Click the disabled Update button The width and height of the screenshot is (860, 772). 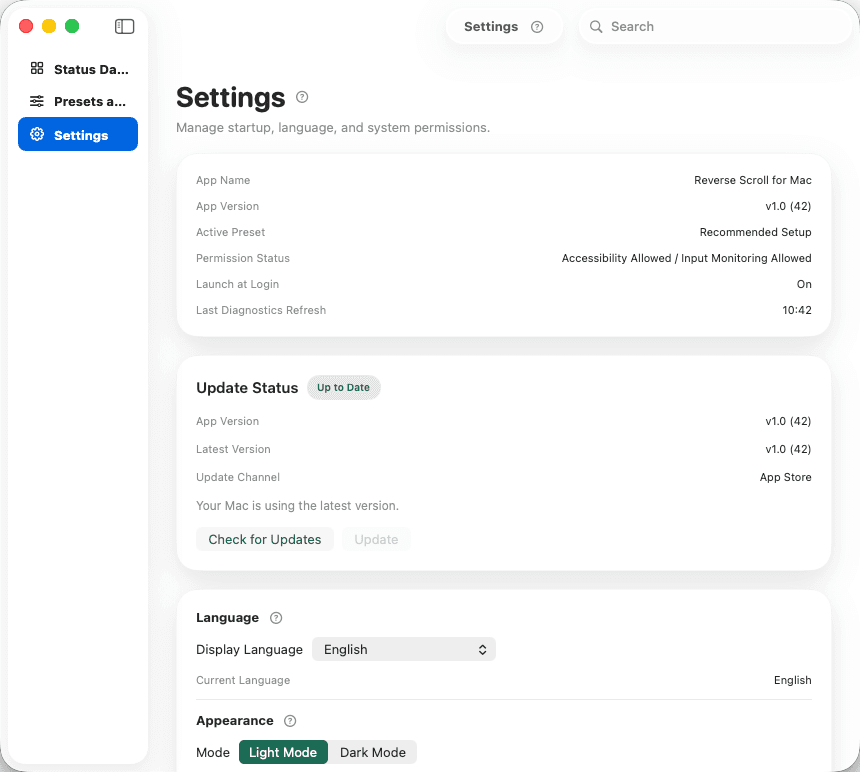point(376,540)
